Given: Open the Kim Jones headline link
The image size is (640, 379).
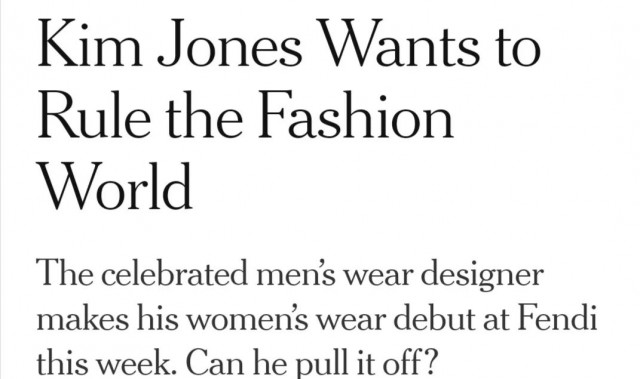Looking at the screenshot, I should (x=289, y=114).
